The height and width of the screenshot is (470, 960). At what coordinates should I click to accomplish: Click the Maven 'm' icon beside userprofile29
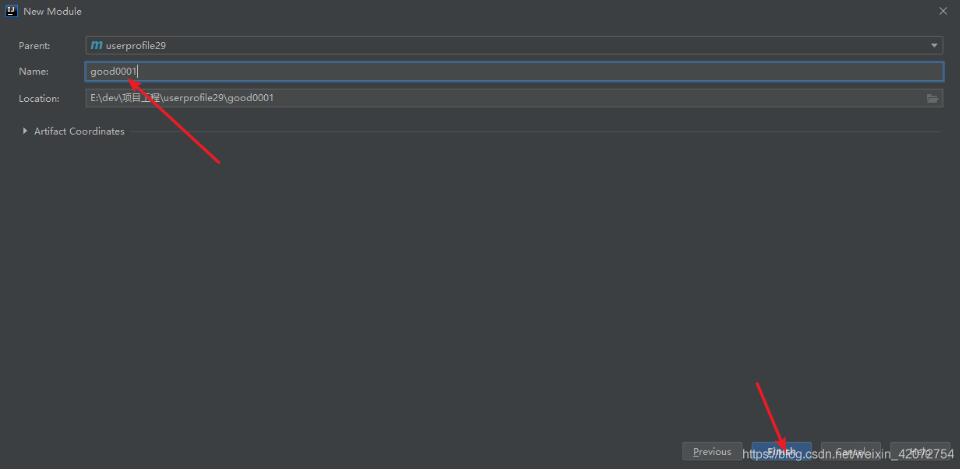click(x=96, y=45)
